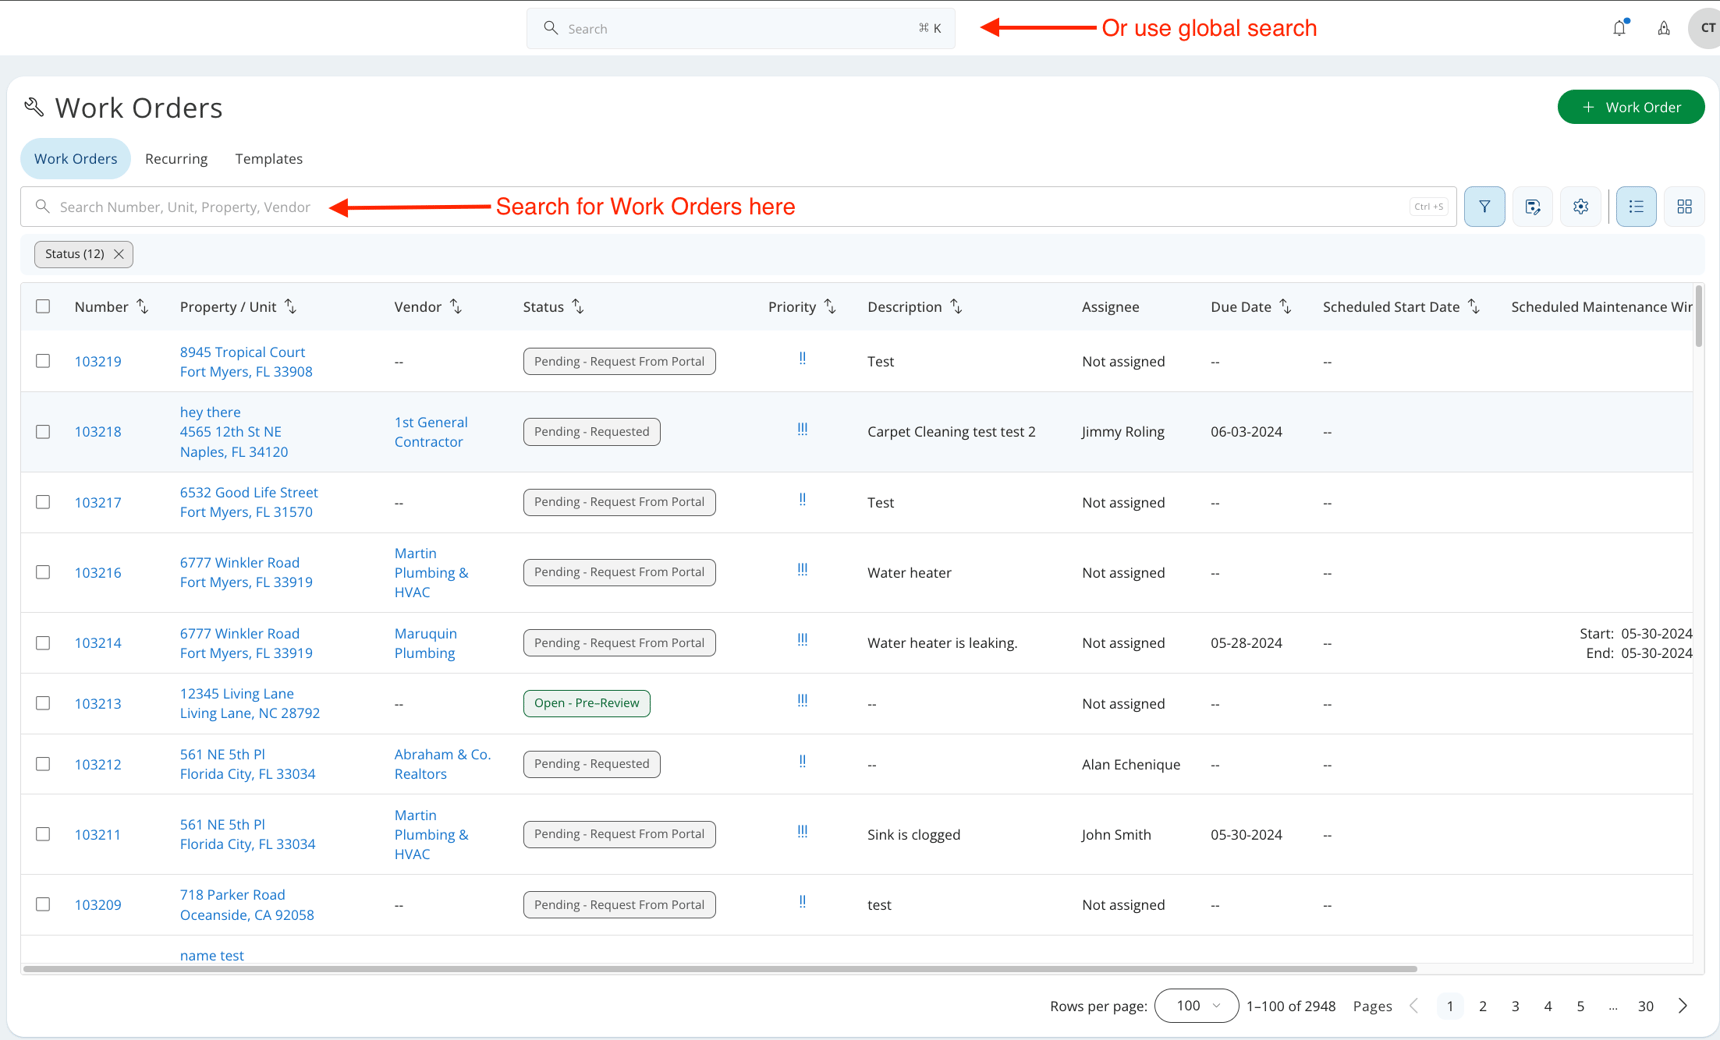Open the notifications bell
This screenshot has height=1040, width=1720.
point(1619,27)
